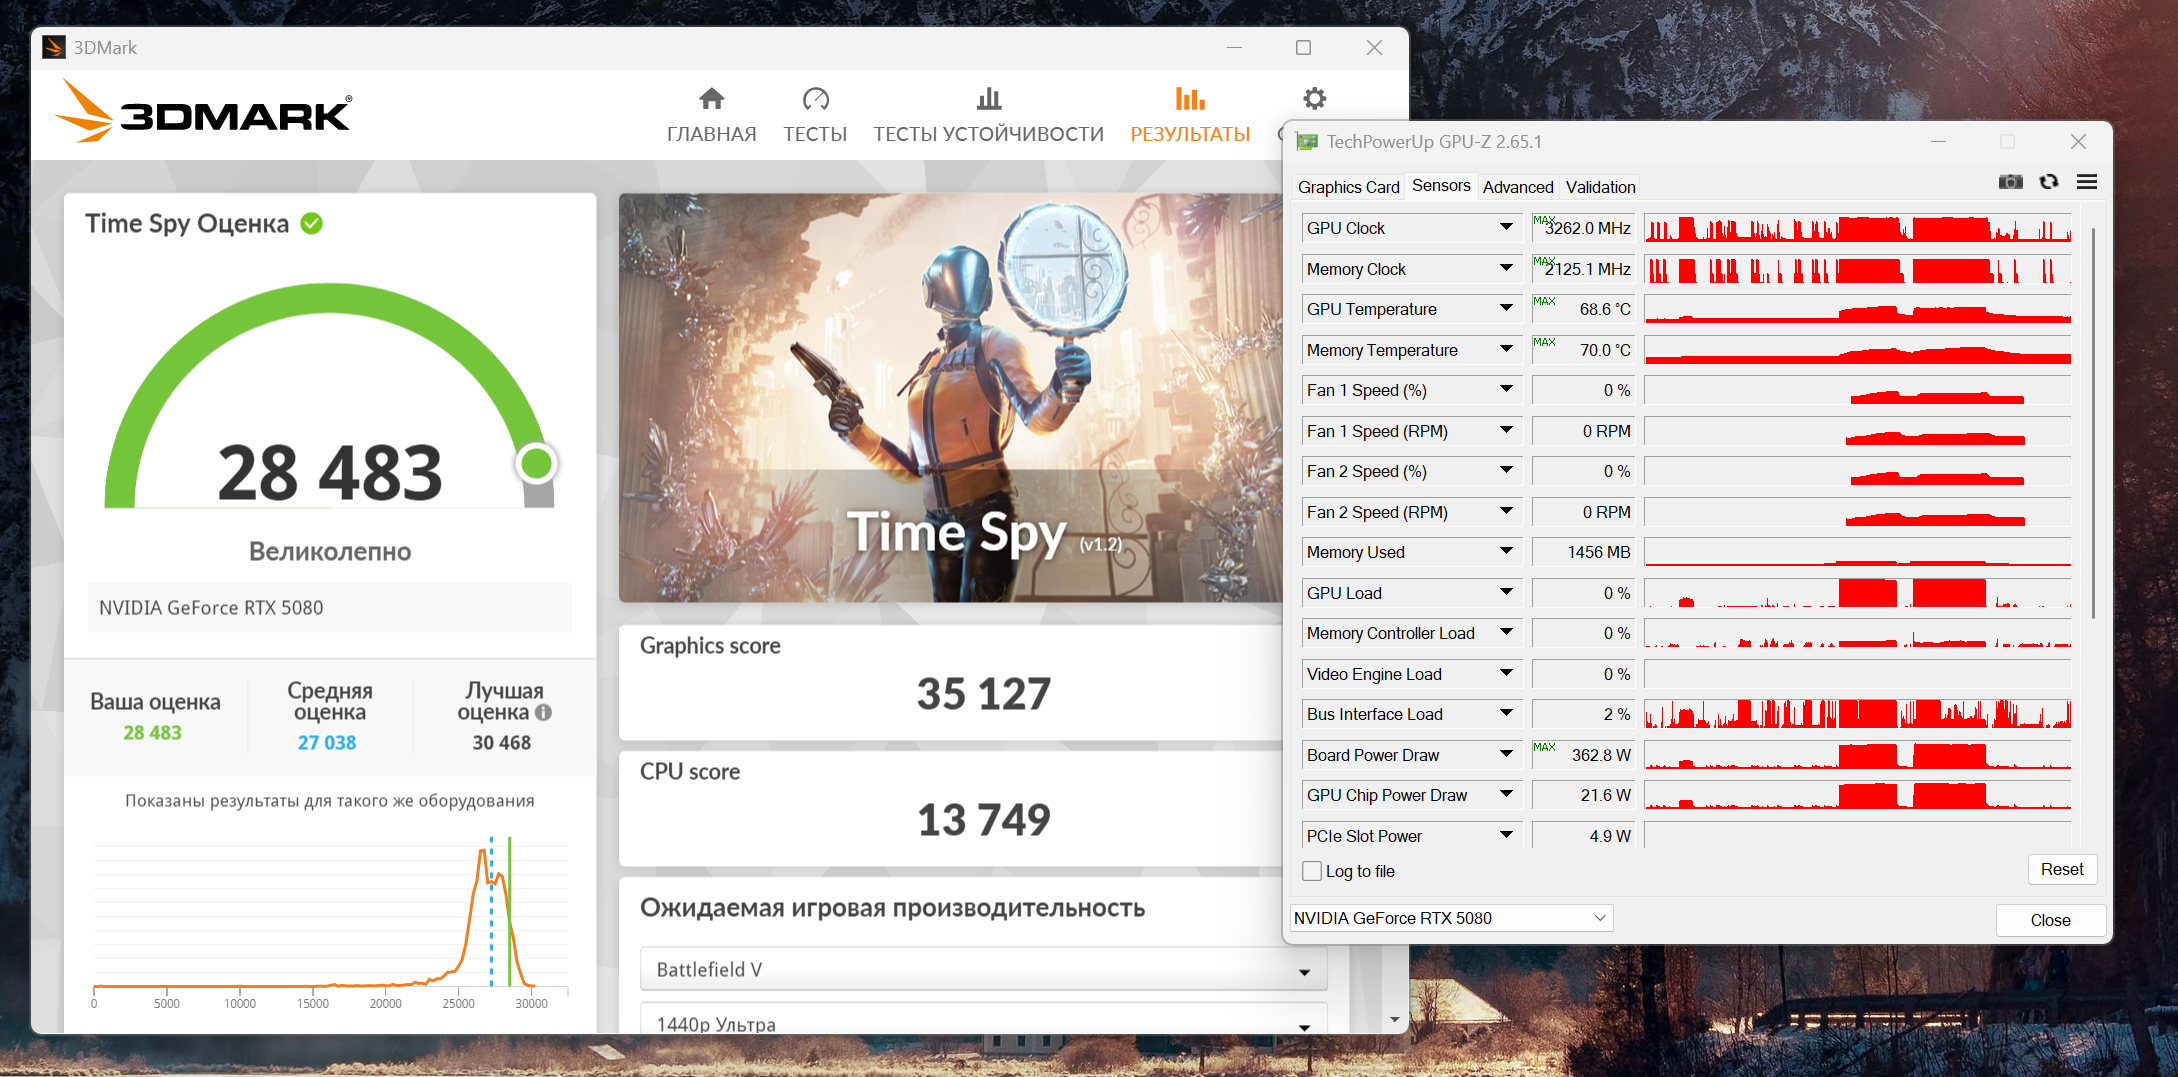Open the Fan 2 Speed (RPM) dropdown
The width and height of the screenshot is (2178, 1077).
point(1506,512)
